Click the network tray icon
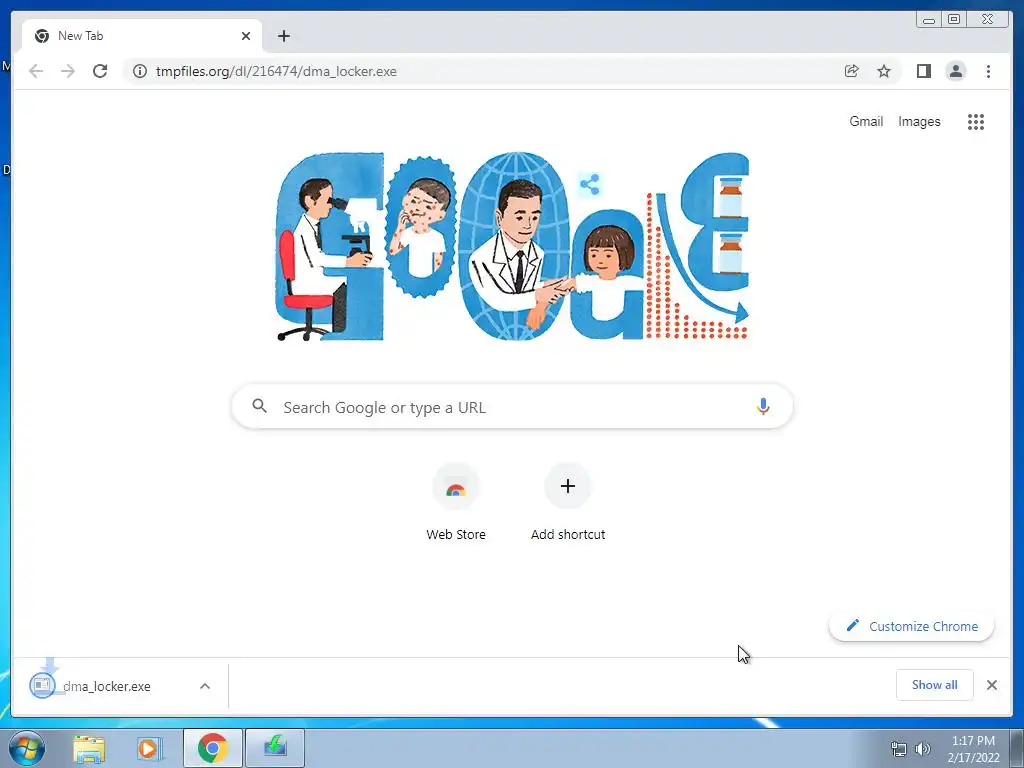 point(899,749)
